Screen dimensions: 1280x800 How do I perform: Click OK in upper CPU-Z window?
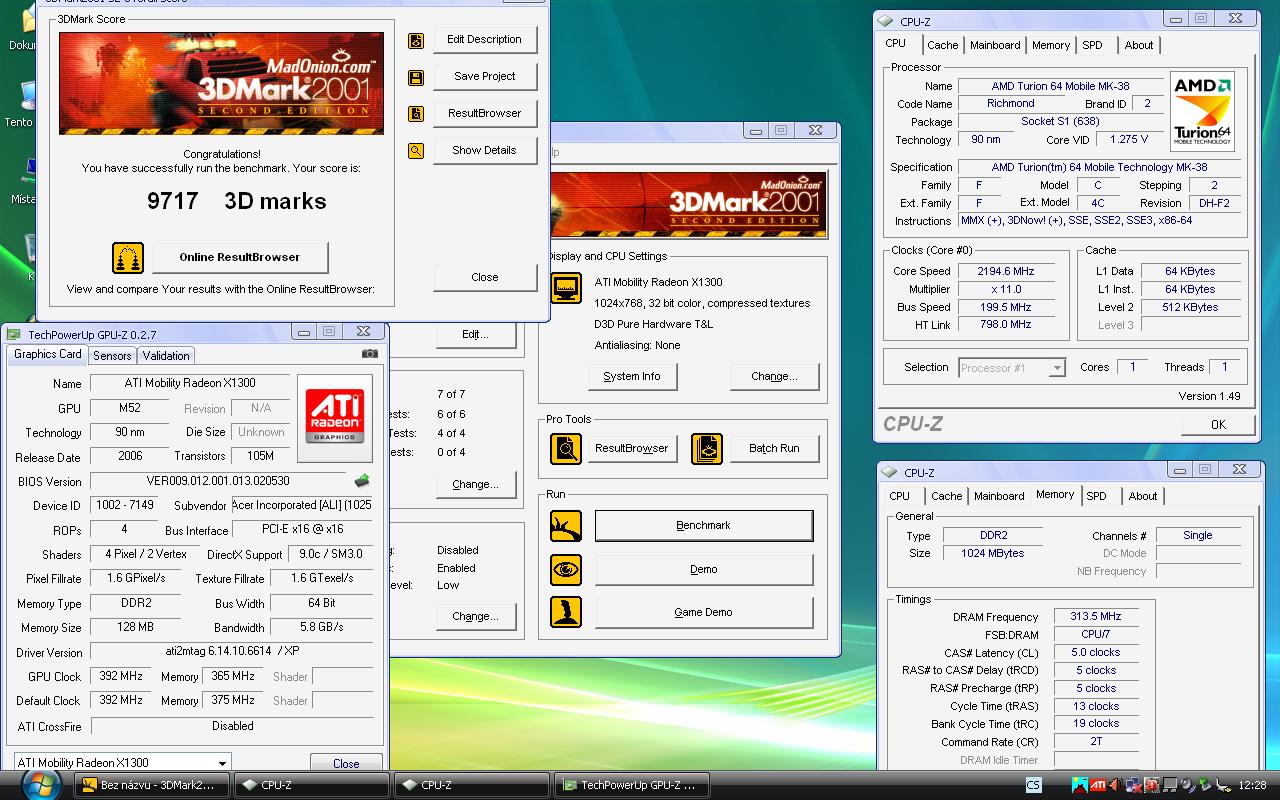pos(1218,425)
